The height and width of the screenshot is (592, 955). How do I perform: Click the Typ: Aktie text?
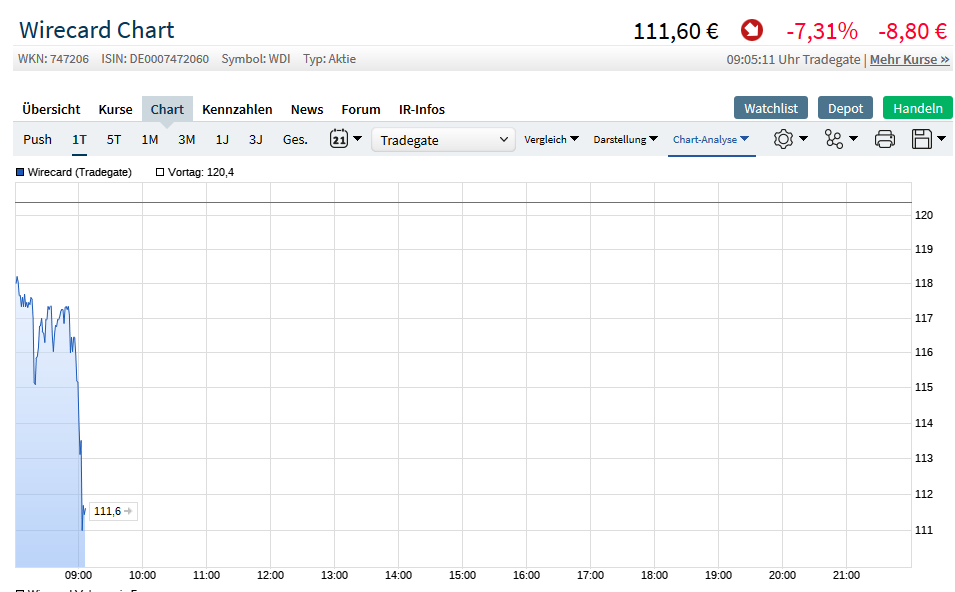329,59
